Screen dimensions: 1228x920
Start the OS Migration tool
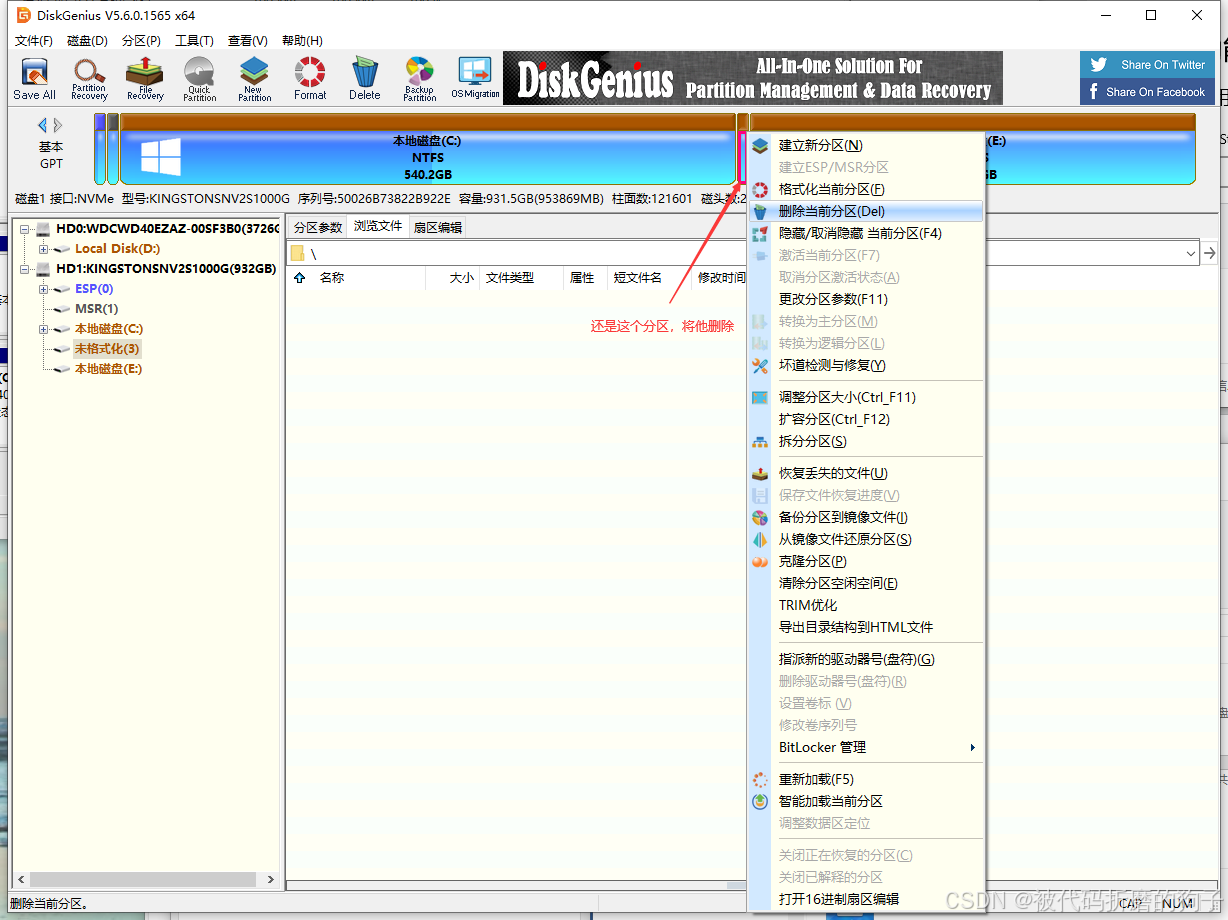point(475,79)
